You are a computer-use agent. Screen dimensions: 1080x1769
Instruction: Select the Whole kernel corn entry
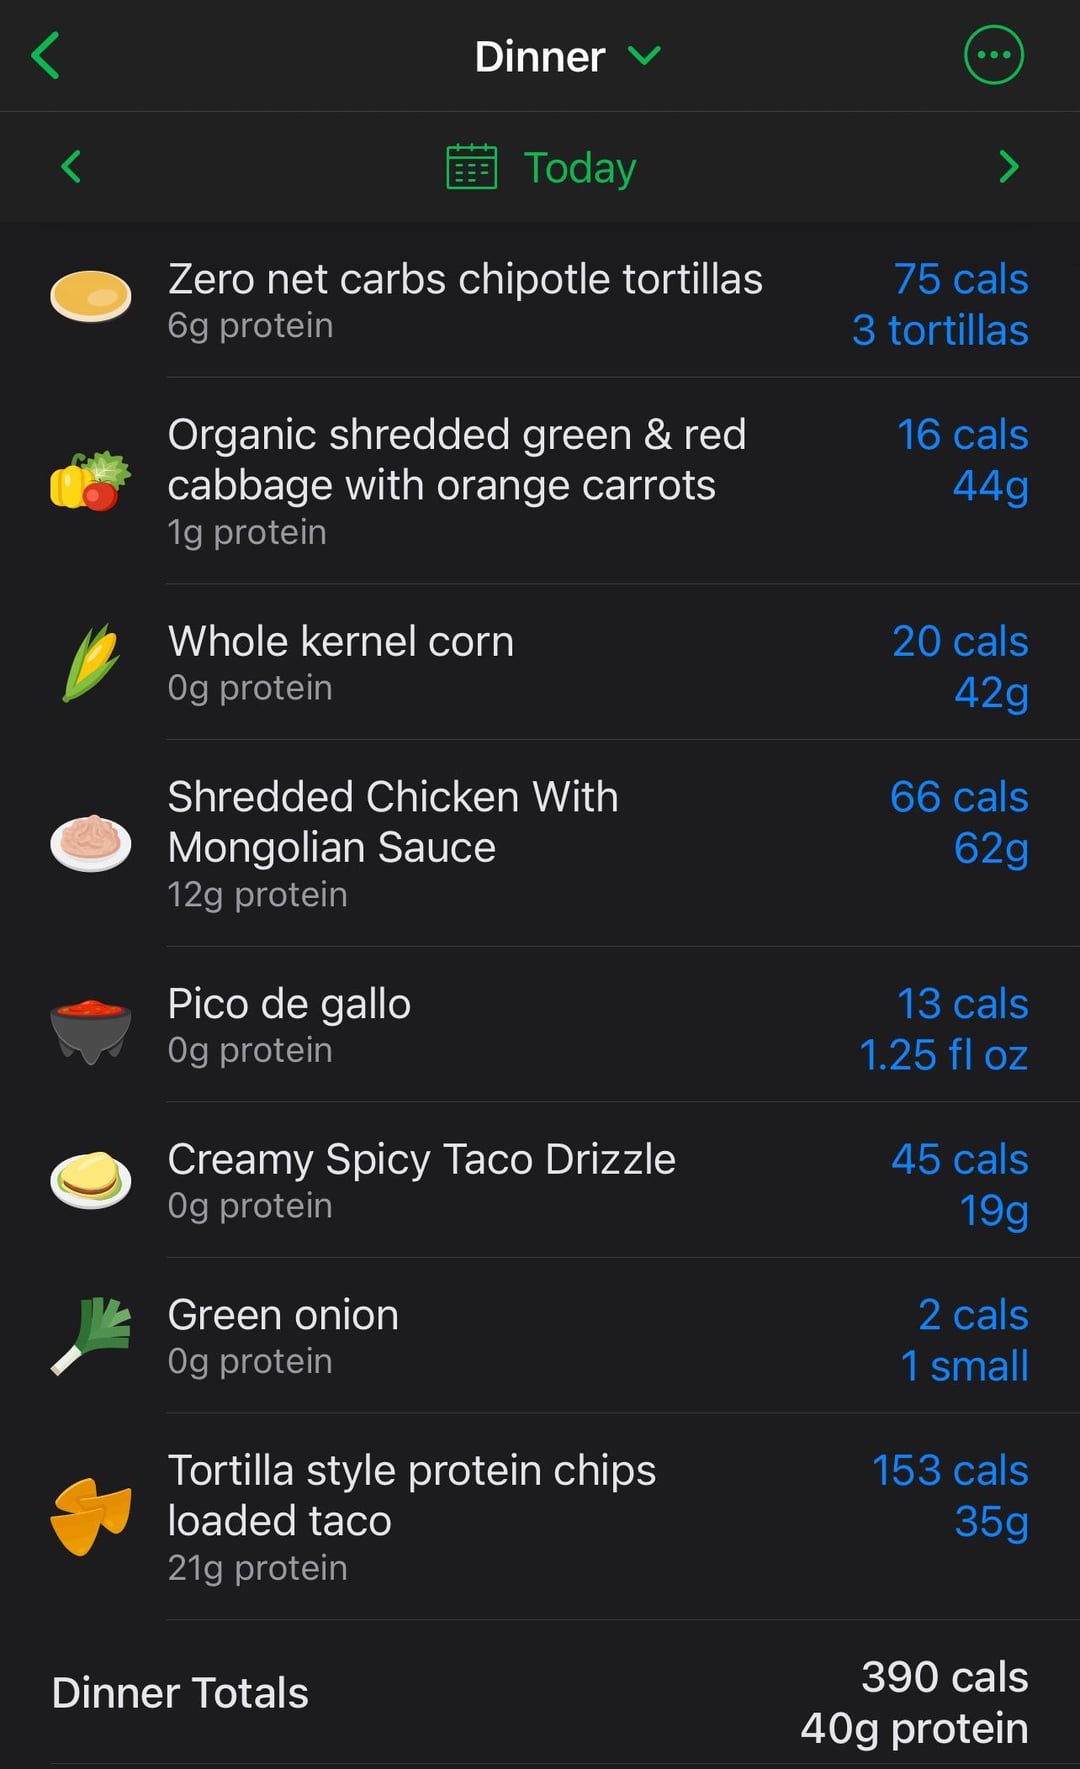point(341,642)
